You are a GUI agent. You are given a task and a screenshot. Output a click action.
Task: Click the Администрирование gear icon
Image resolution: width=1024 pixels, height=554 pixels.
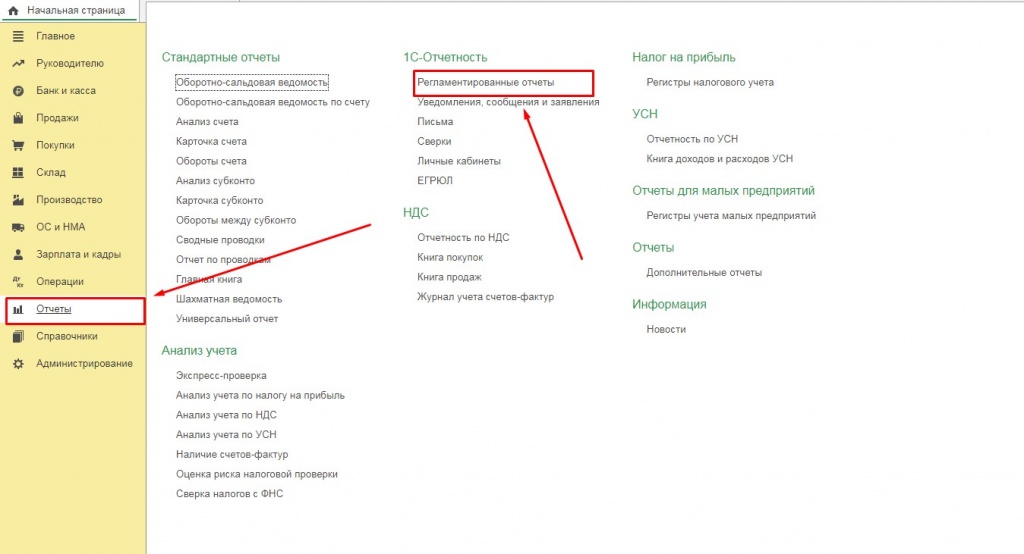(18, 364)
